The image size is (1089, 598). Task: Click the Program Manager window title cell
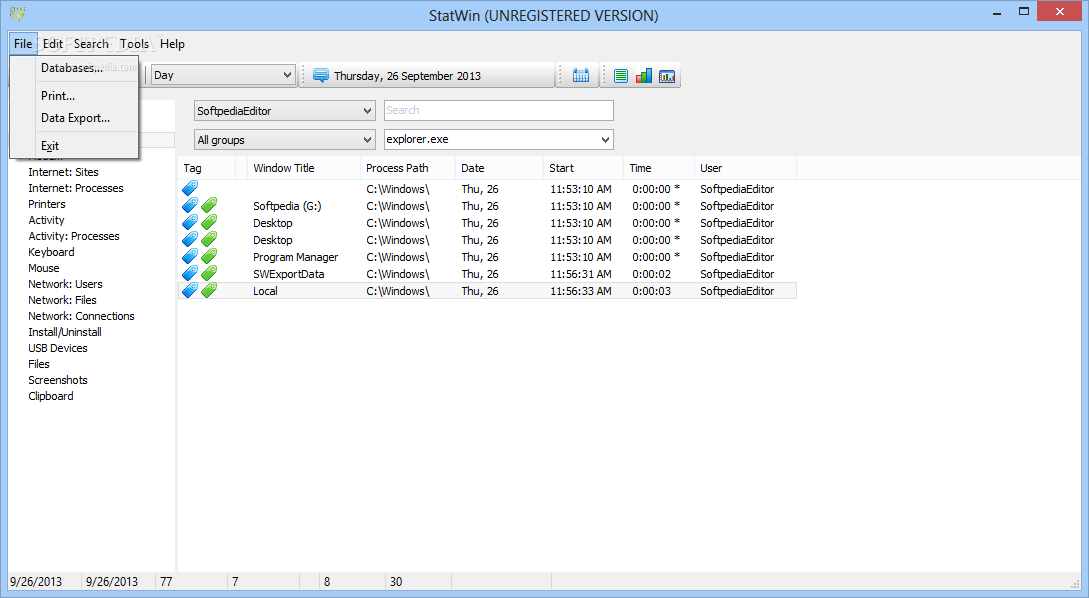[296, 257]
